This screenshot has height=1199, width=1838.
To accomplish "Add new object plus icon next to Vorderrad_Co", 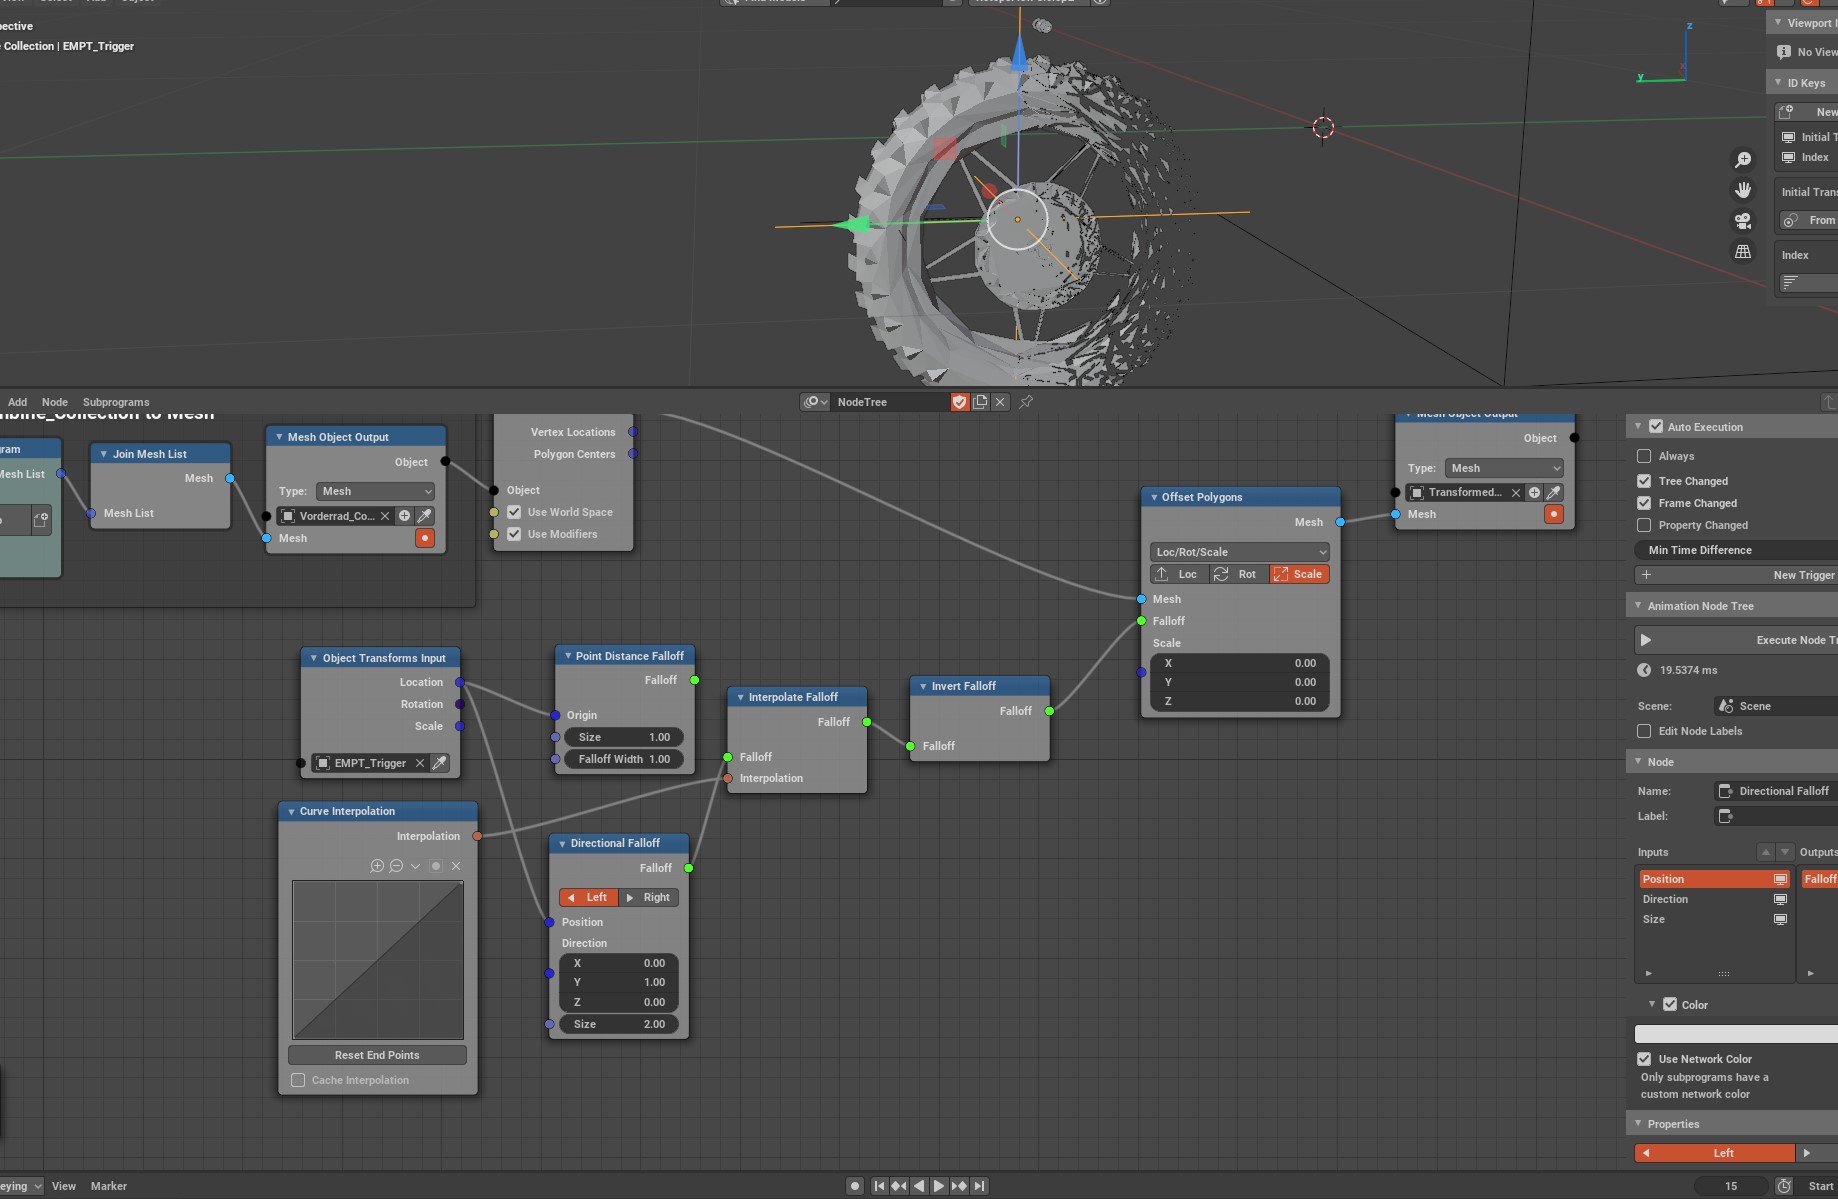I will [x=405, y=516].
